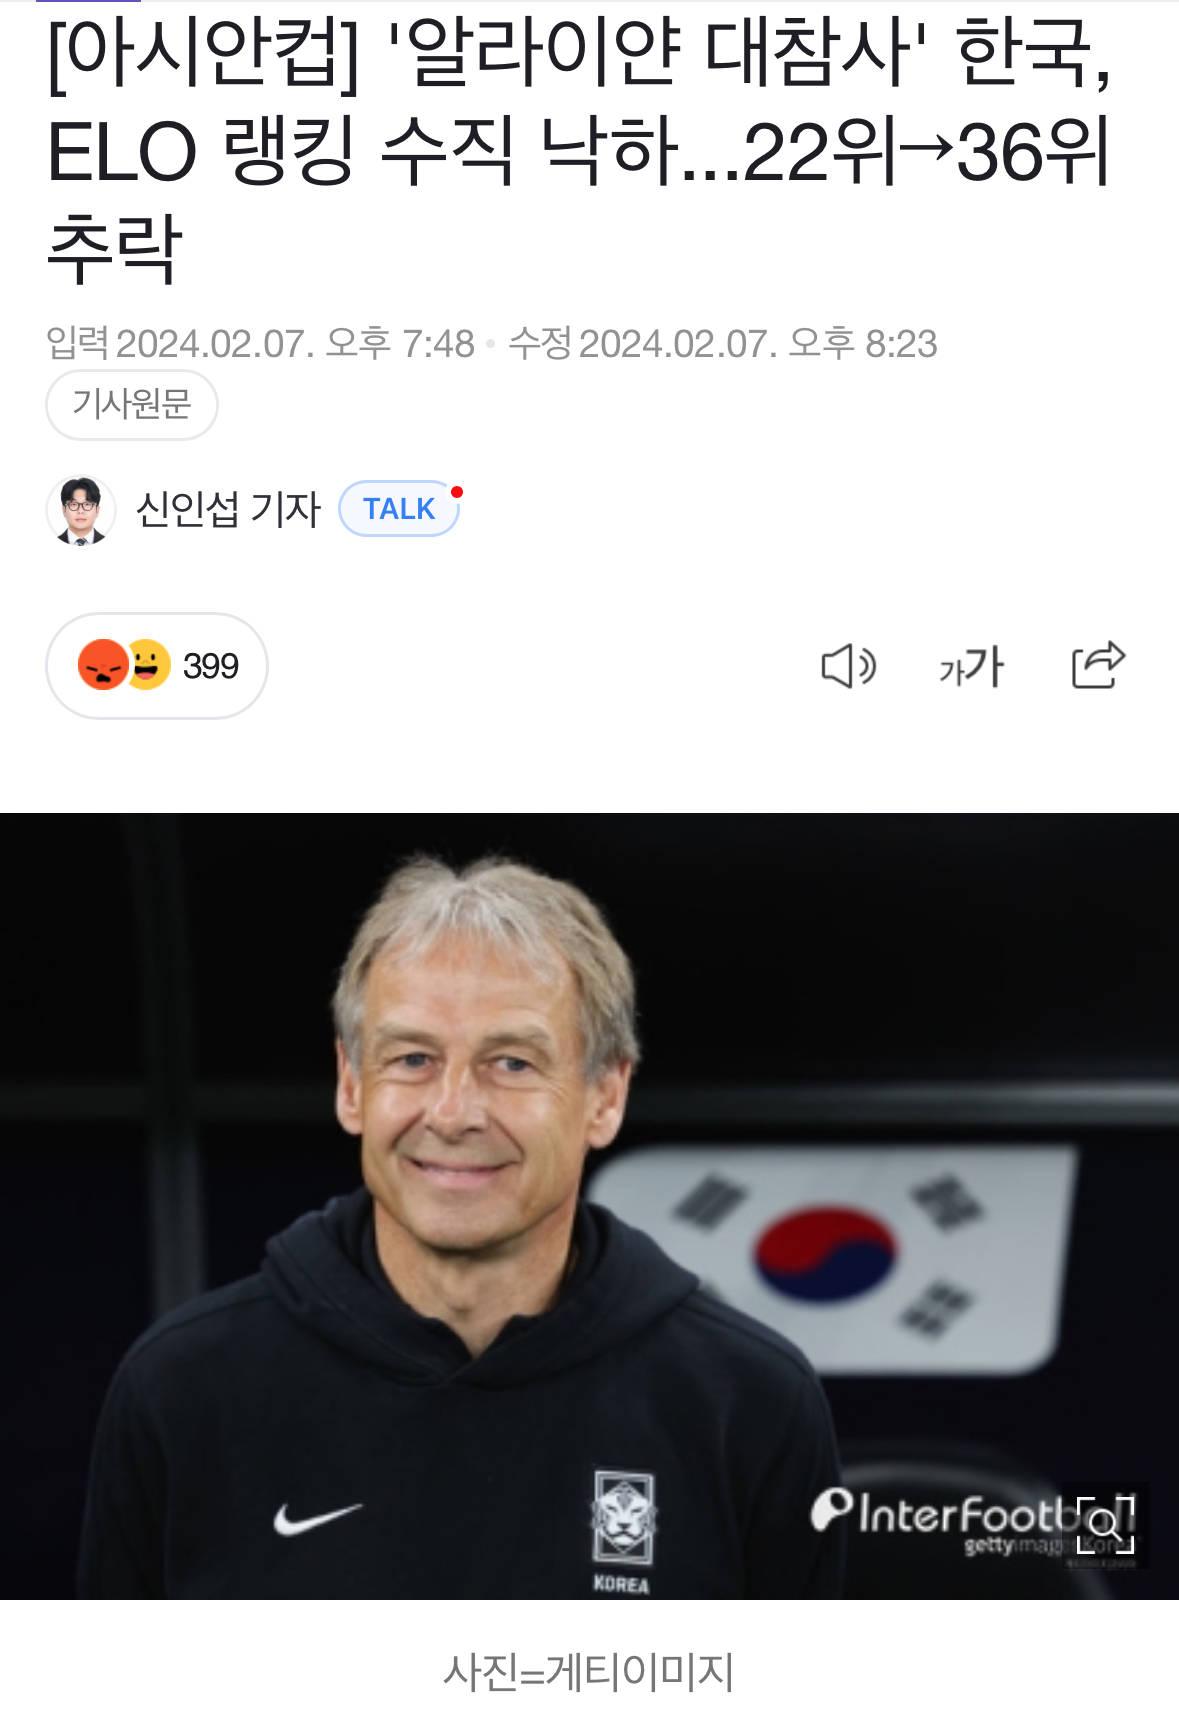This screenshot has height=1720, width=1179.
Task: Tap the purple reading progress bar at top
Action: coord(89,1)
